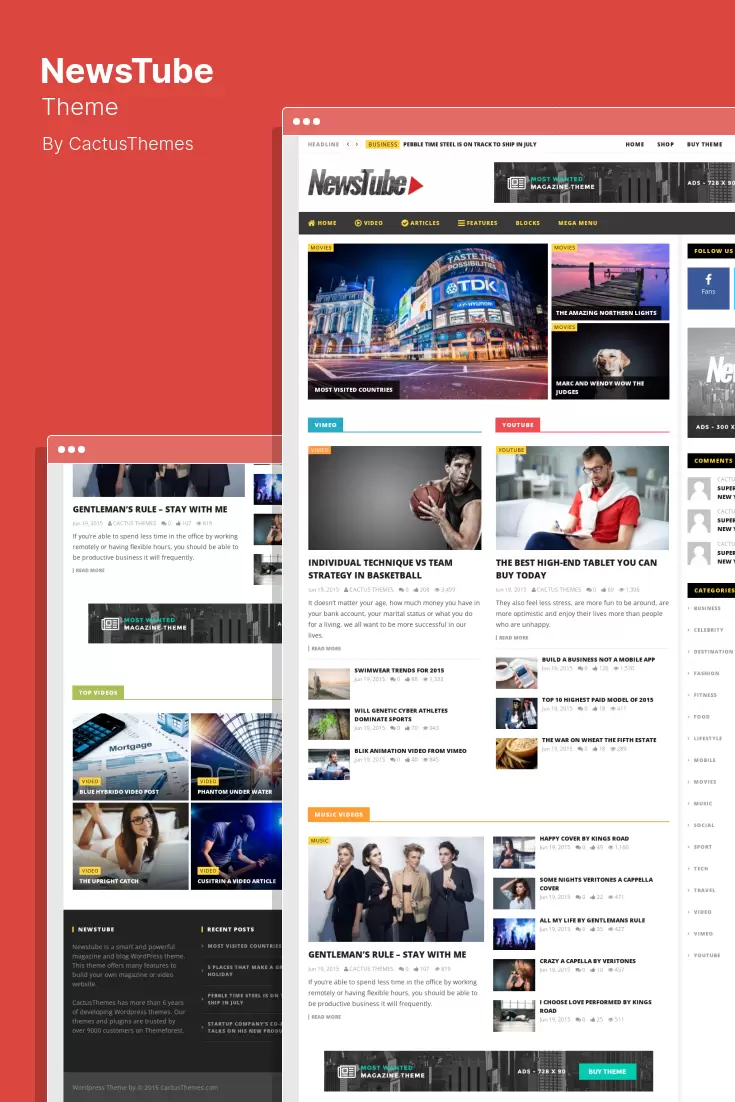Open The War on Wheat the Fifth Estate
Viewport: 735px width, 1102px height.
click(599, 739)
